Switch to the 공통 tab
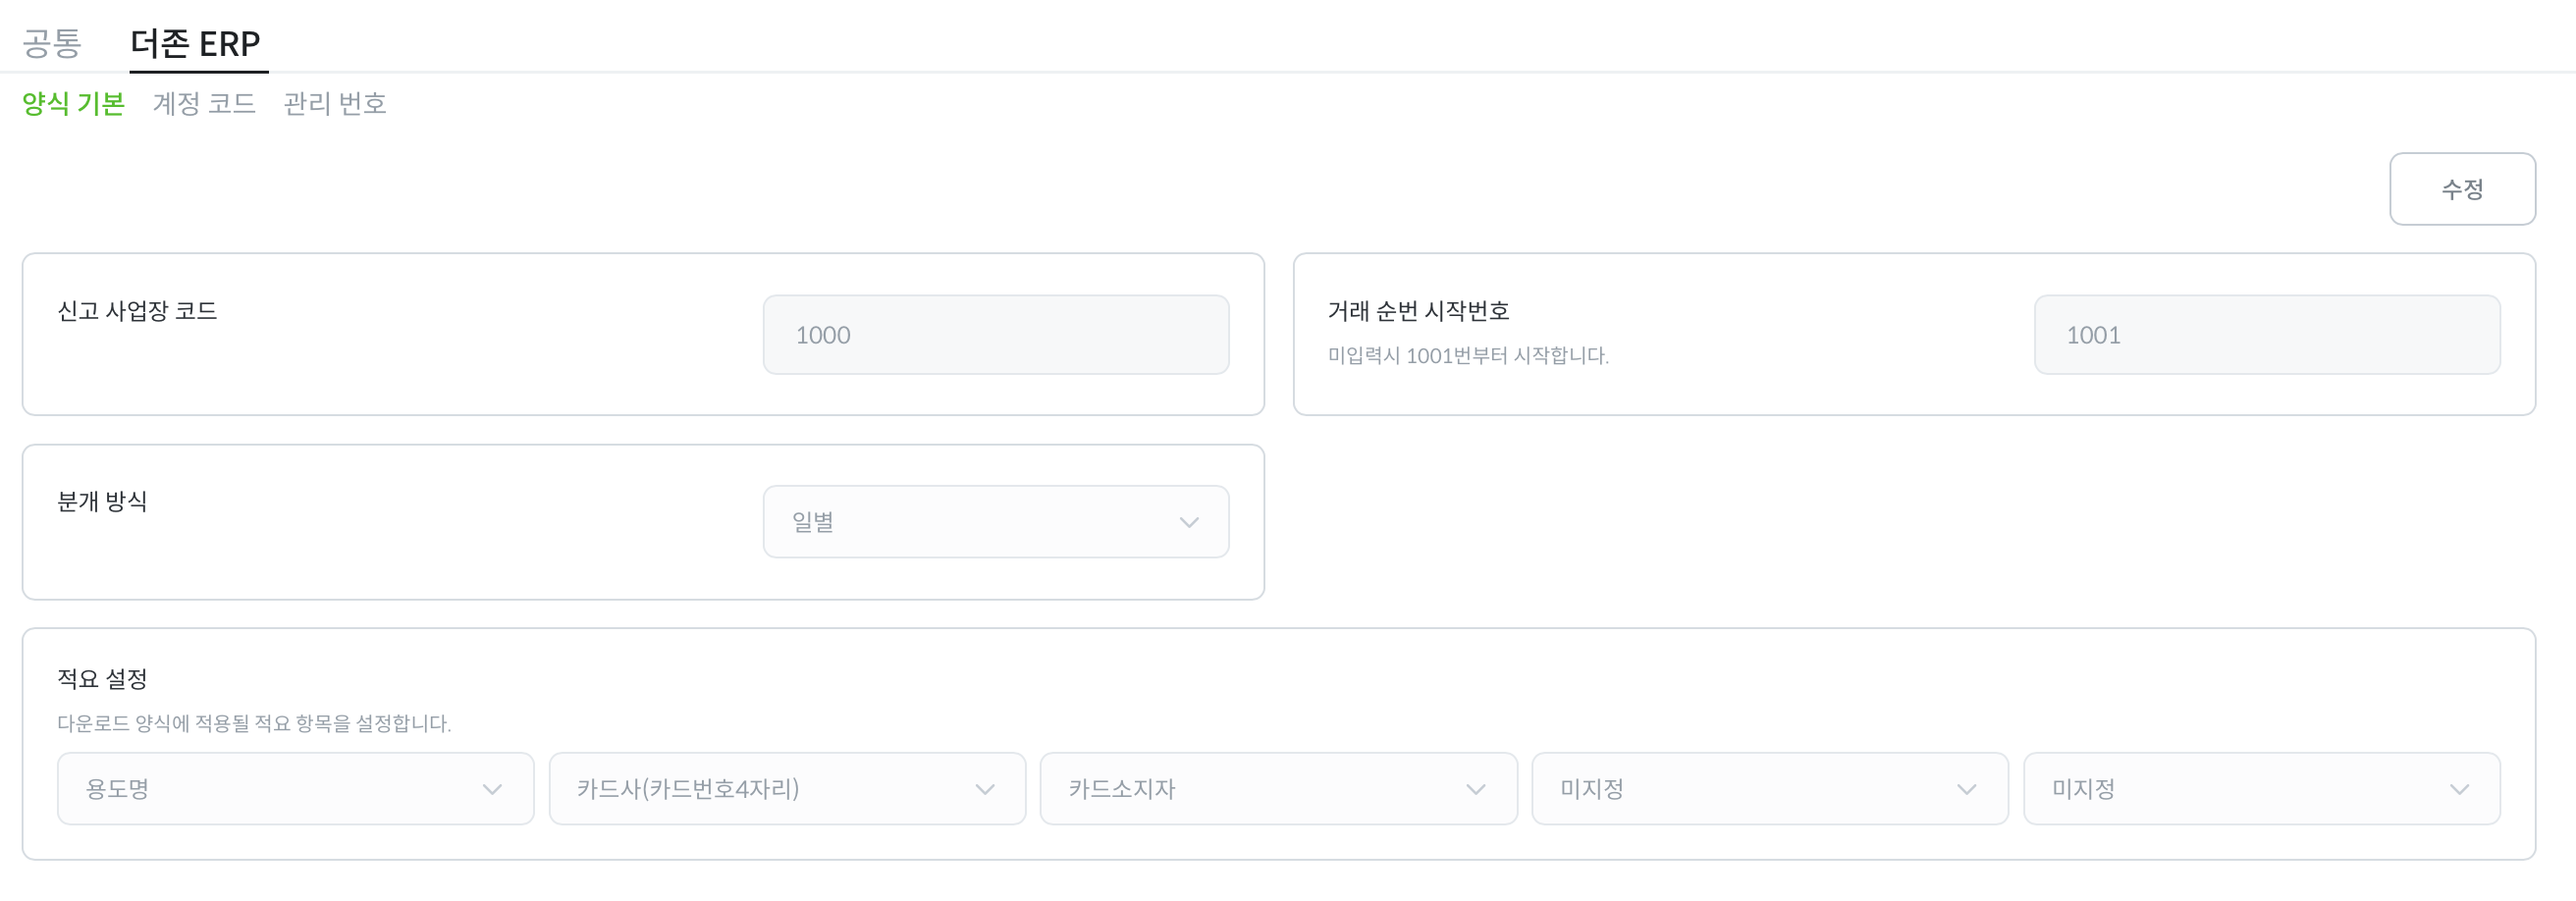This screenshot has width=2576, height=901. point(52,43)
